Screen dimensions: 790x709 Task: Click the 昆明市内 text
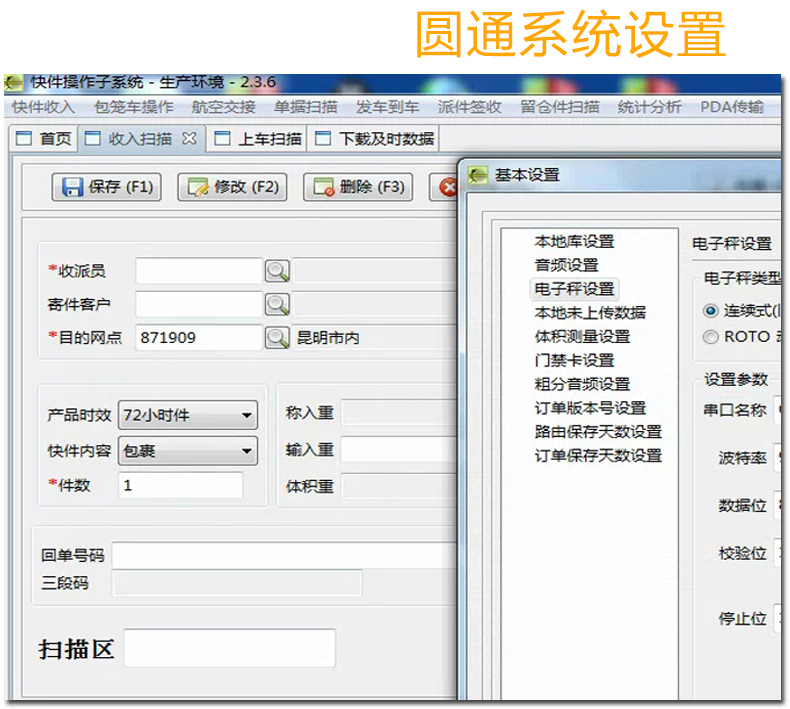[x=328, y=338]
